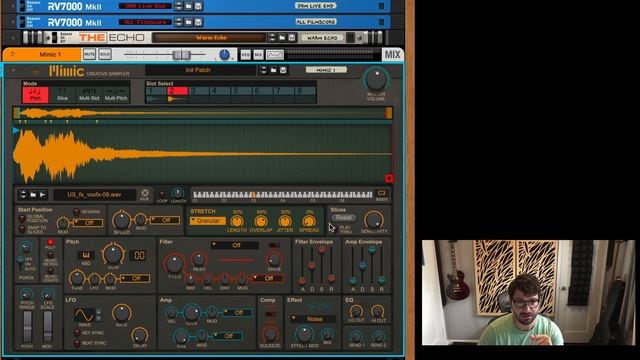Open Amp pan mod source dropdown

[227, 336]
